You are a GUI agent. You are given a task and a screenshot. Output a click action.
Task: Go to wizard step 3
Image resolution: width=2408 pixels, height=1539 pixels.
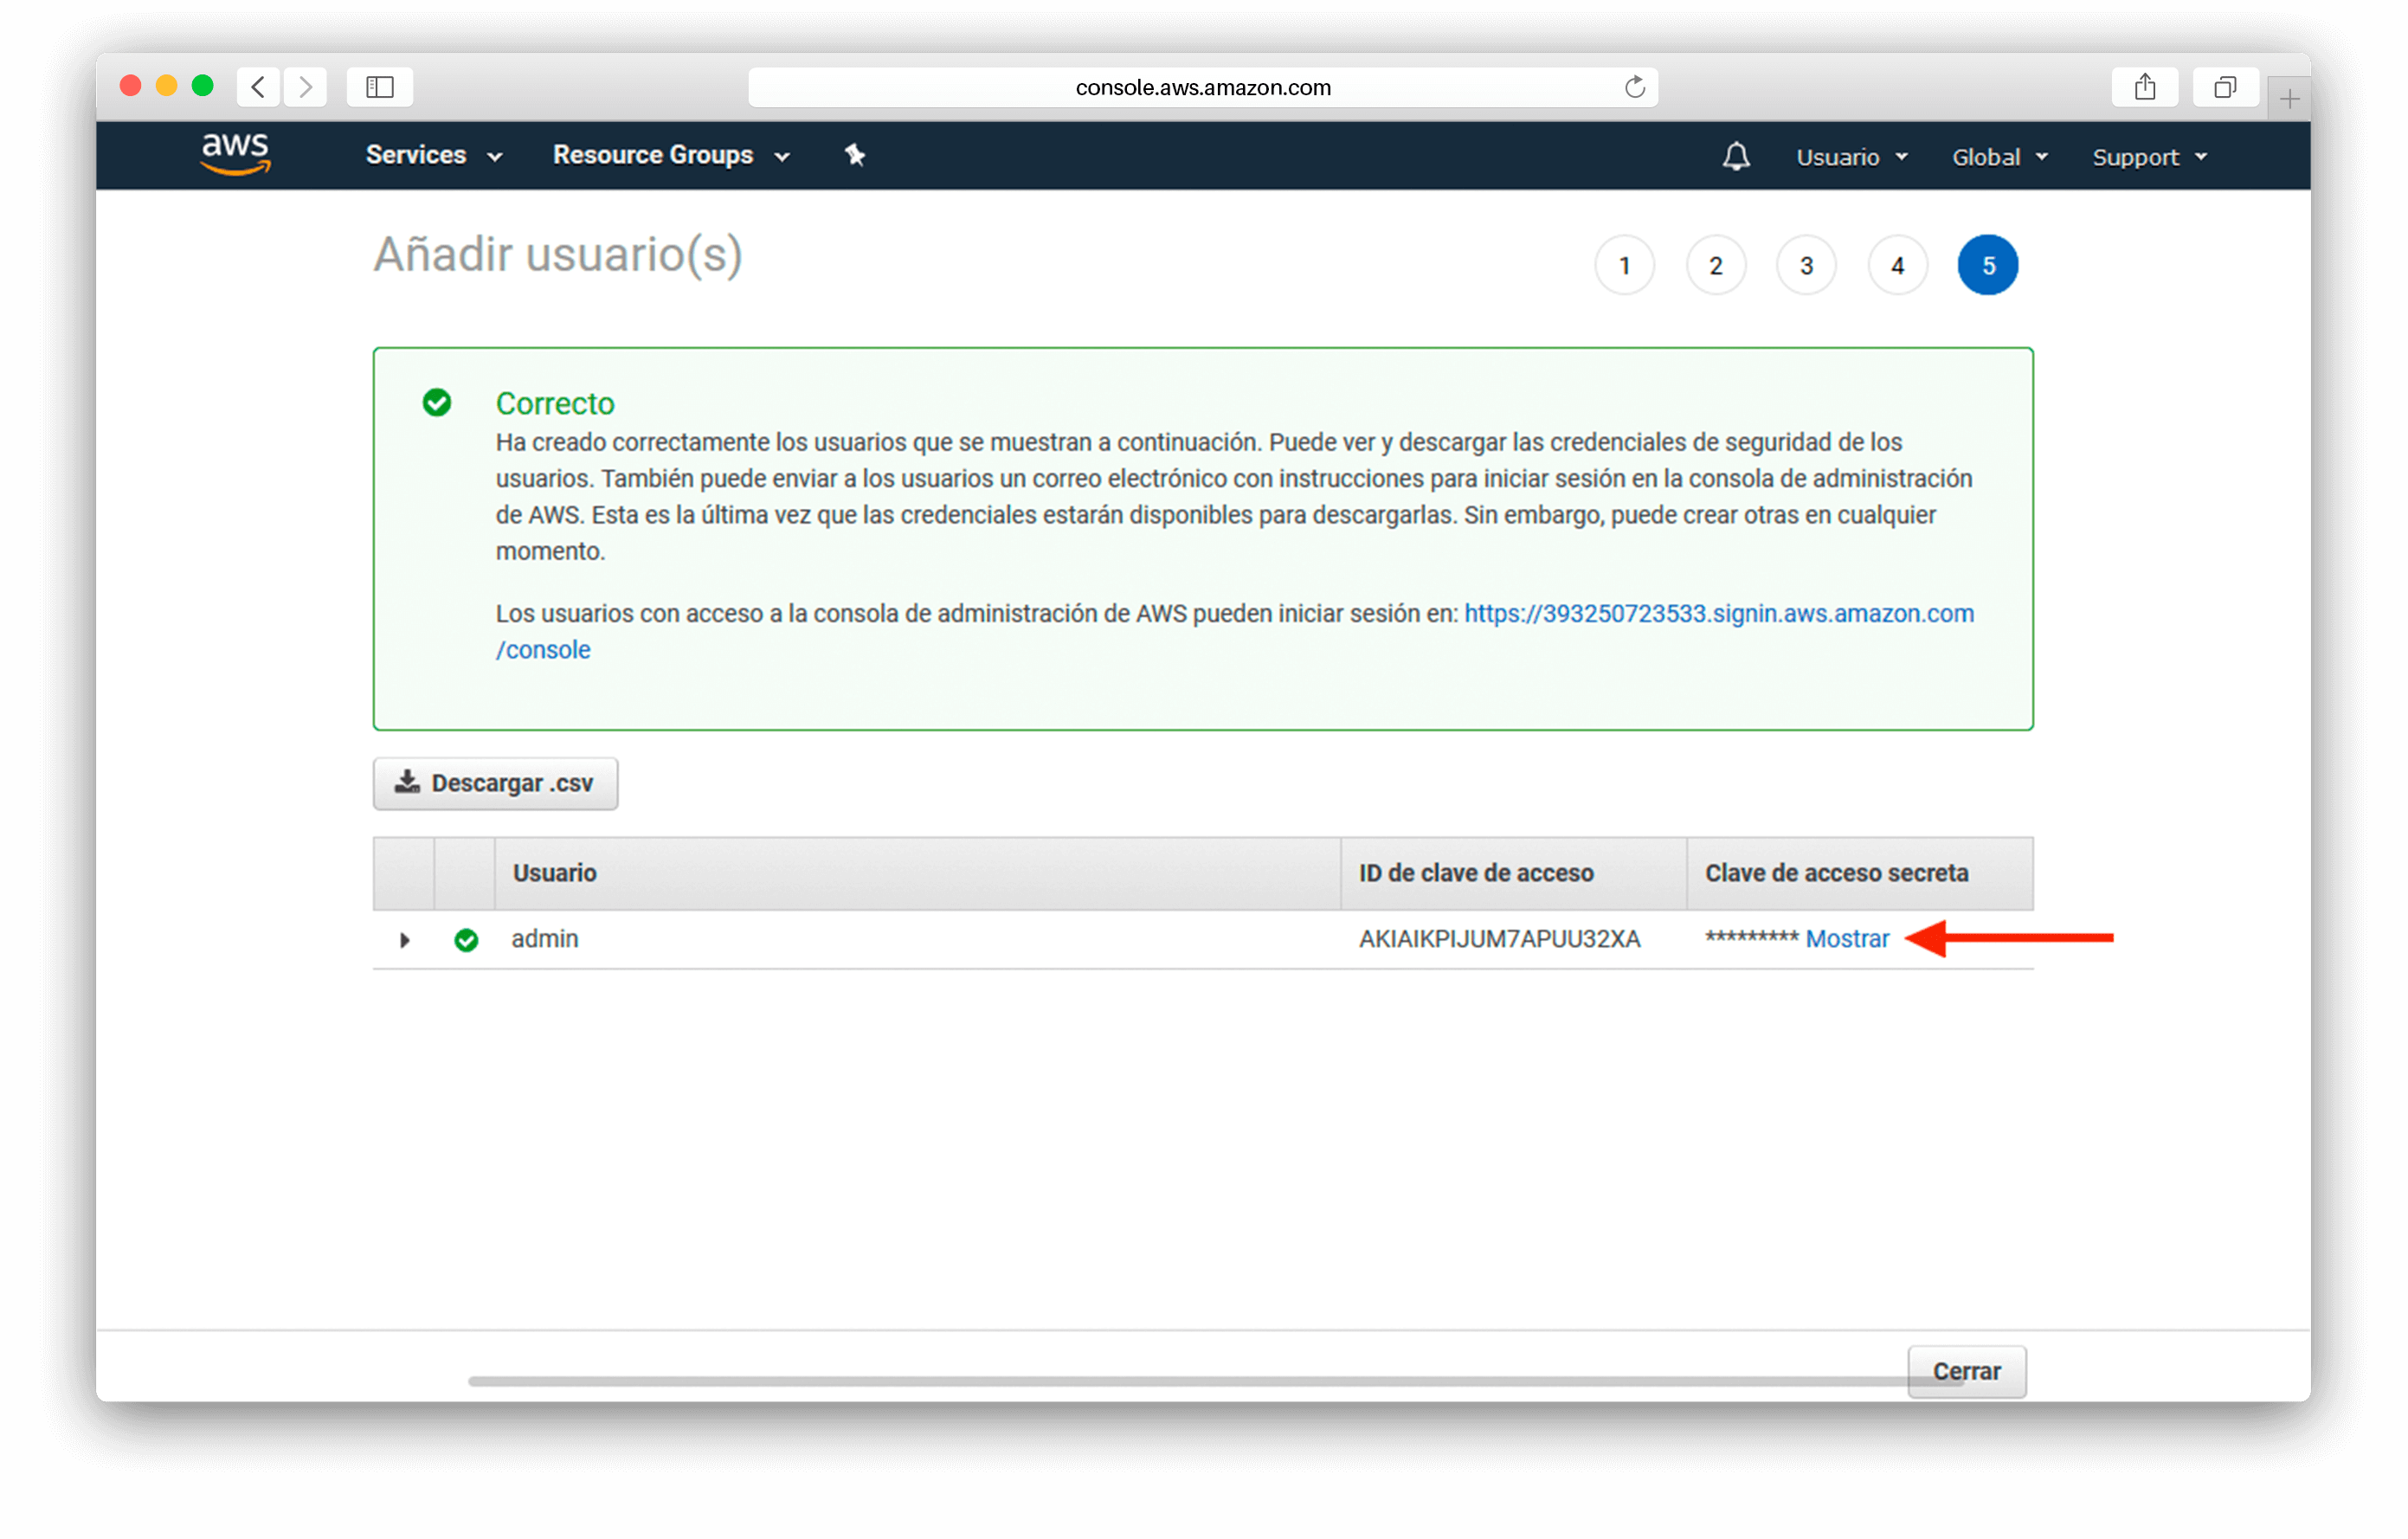point(1807,266)
